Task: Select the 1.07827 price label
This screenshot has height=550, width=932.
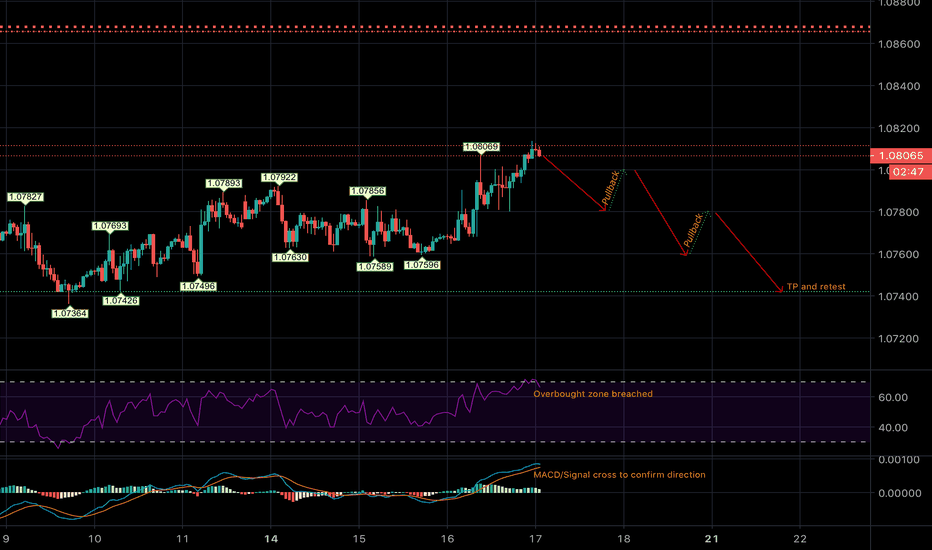Action: 26,197
